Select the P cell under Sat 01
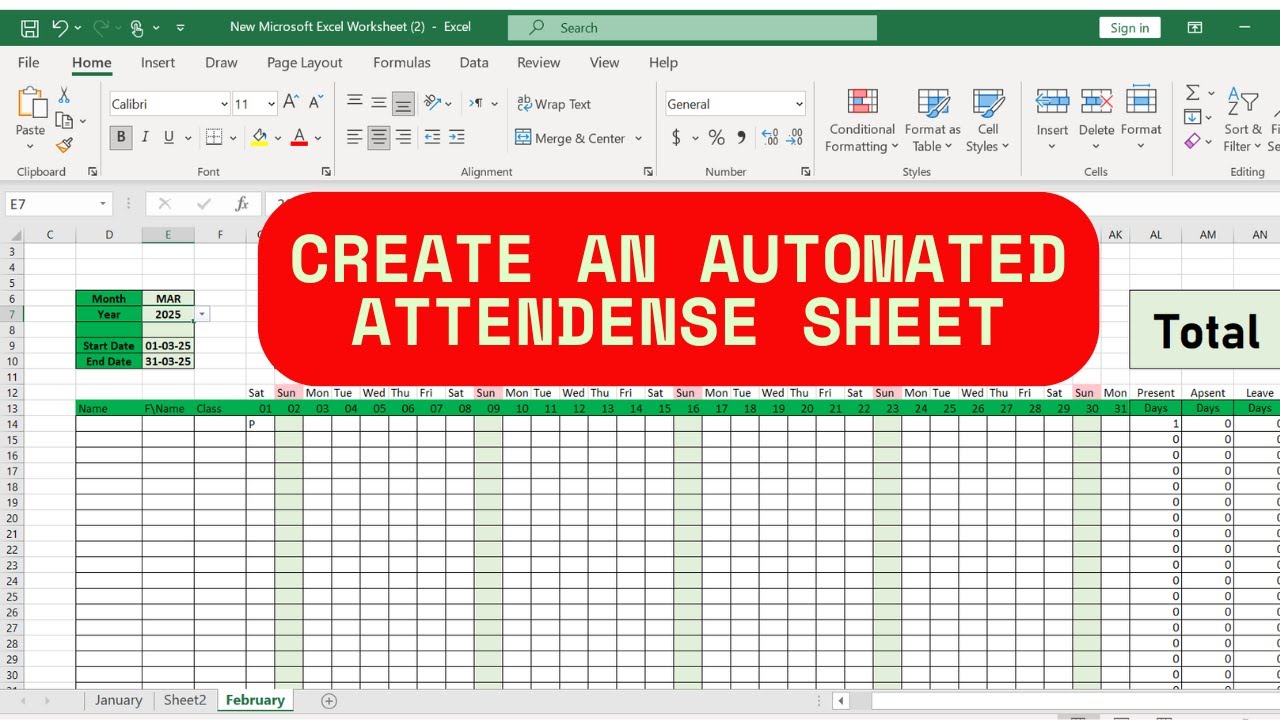 click(260, 424)
